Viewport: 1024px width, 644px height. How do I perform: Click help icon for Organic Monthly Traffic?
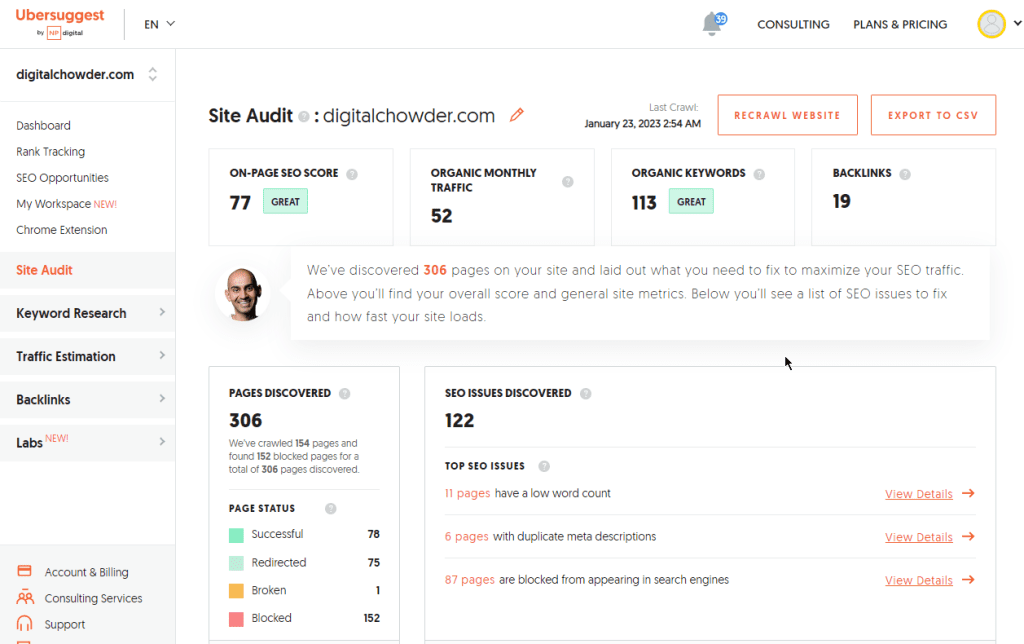[568, 182]
